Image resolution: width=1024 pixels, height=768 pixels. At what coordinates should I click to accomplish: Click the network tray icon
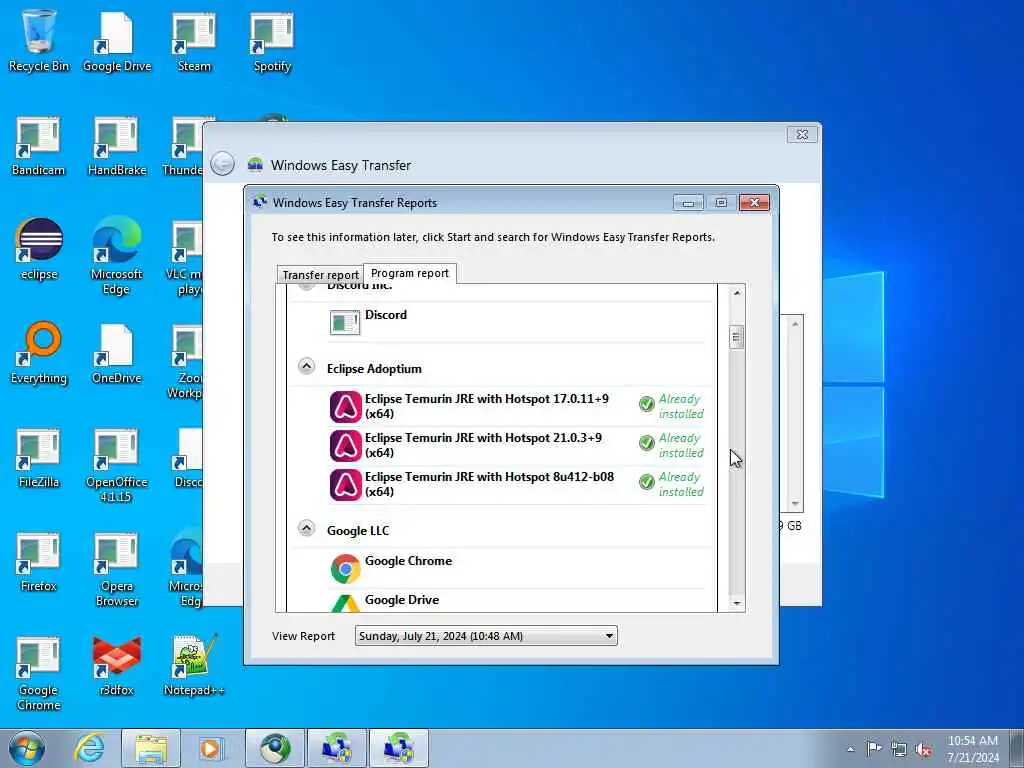[899, 749]
